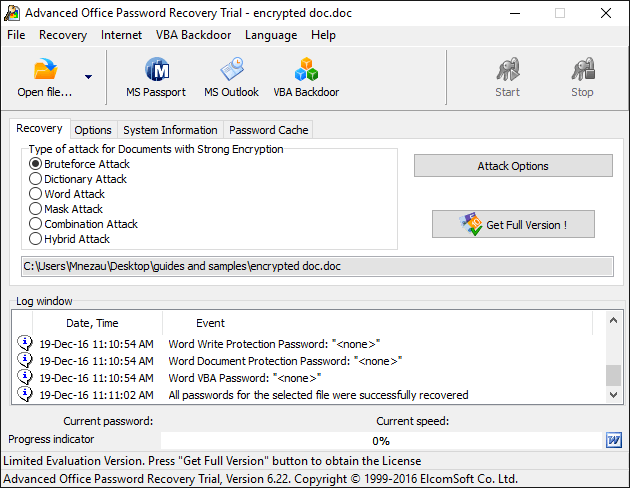Viewport: 630px width, 488px height.
Task: Click Word Document Protection Password log text
Action: click(x=285, y=361)
